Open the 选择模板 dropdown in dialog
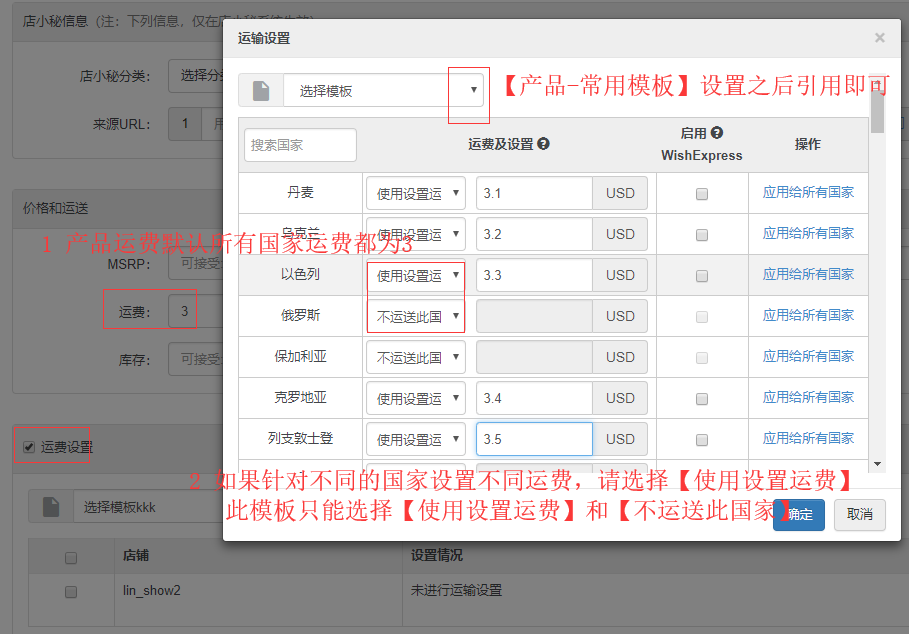The width and height of the screenshot is (909, 634). 384,91
